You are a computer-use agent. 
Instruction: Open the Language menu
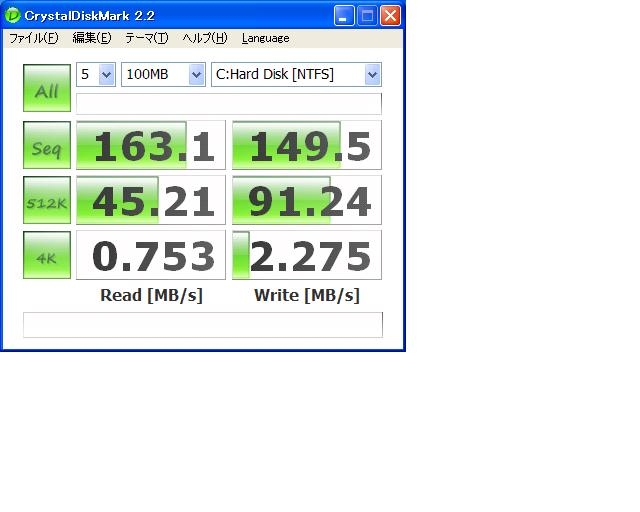tap(266, 38)
